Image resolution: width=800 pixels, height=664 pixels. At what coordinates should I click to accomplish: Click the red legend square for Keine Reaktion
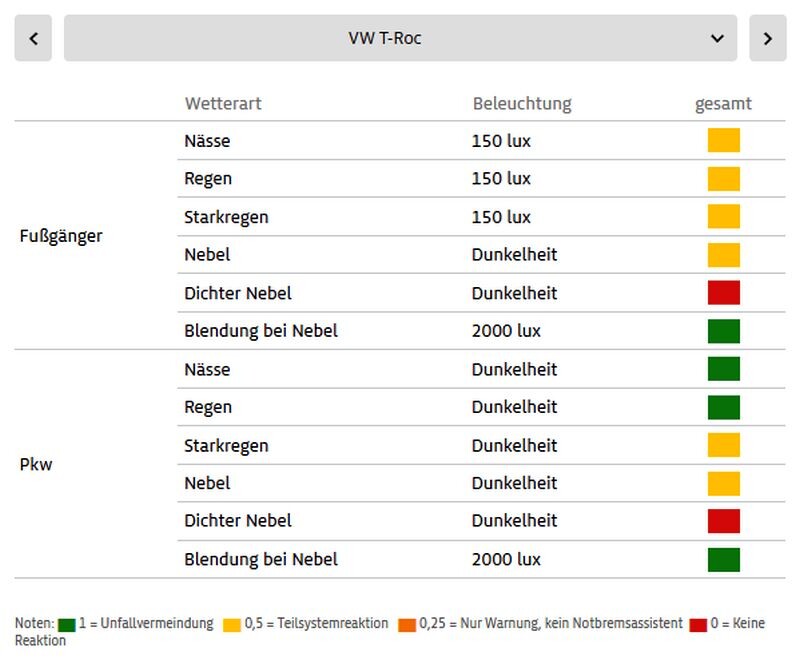pos(699,625)
